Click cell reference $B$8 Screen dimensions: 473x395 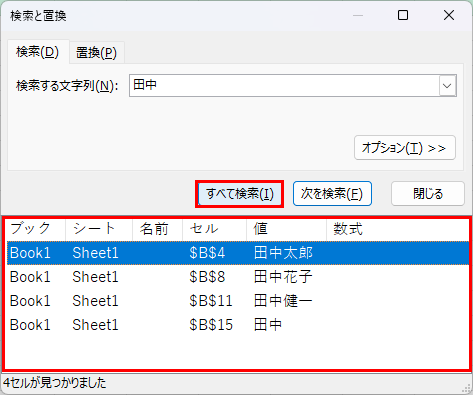[207, 277]
